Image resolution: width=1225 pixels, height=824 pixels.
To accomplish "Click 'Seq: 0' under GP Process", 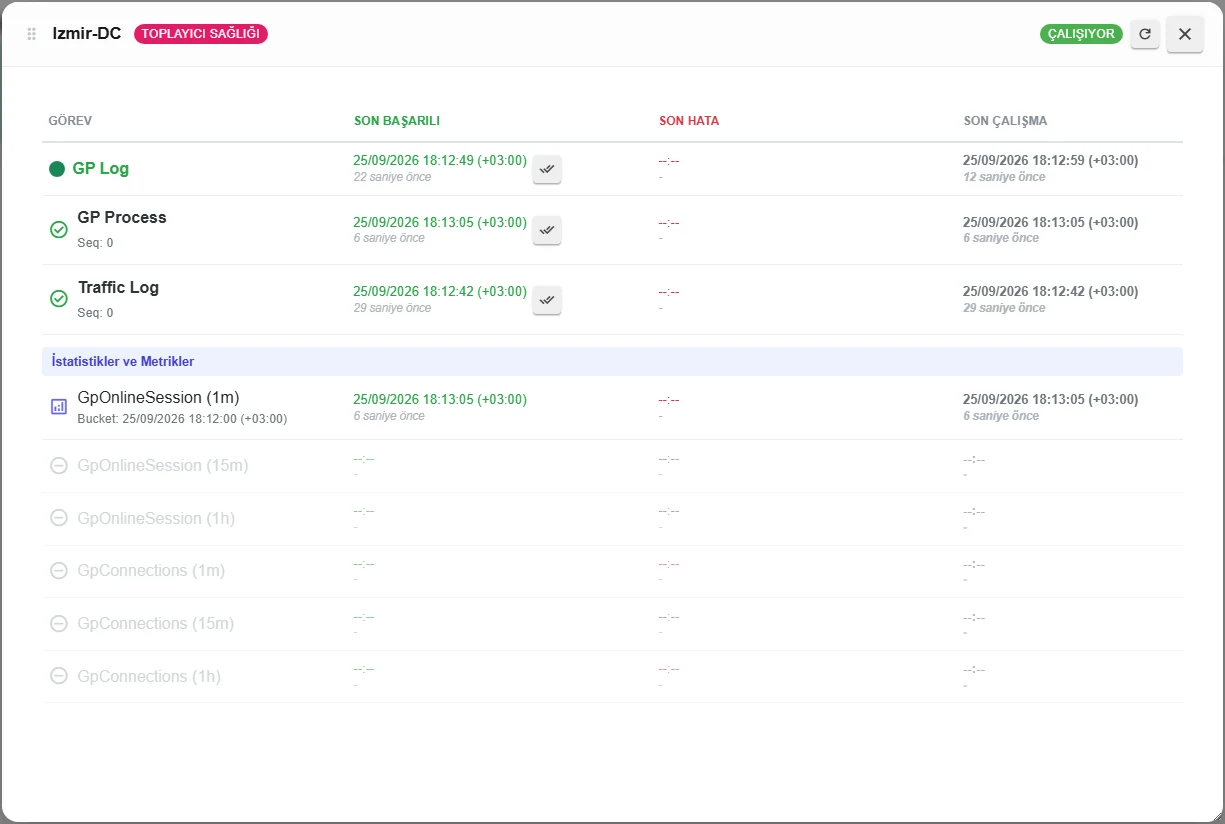I will coord(96,243).
